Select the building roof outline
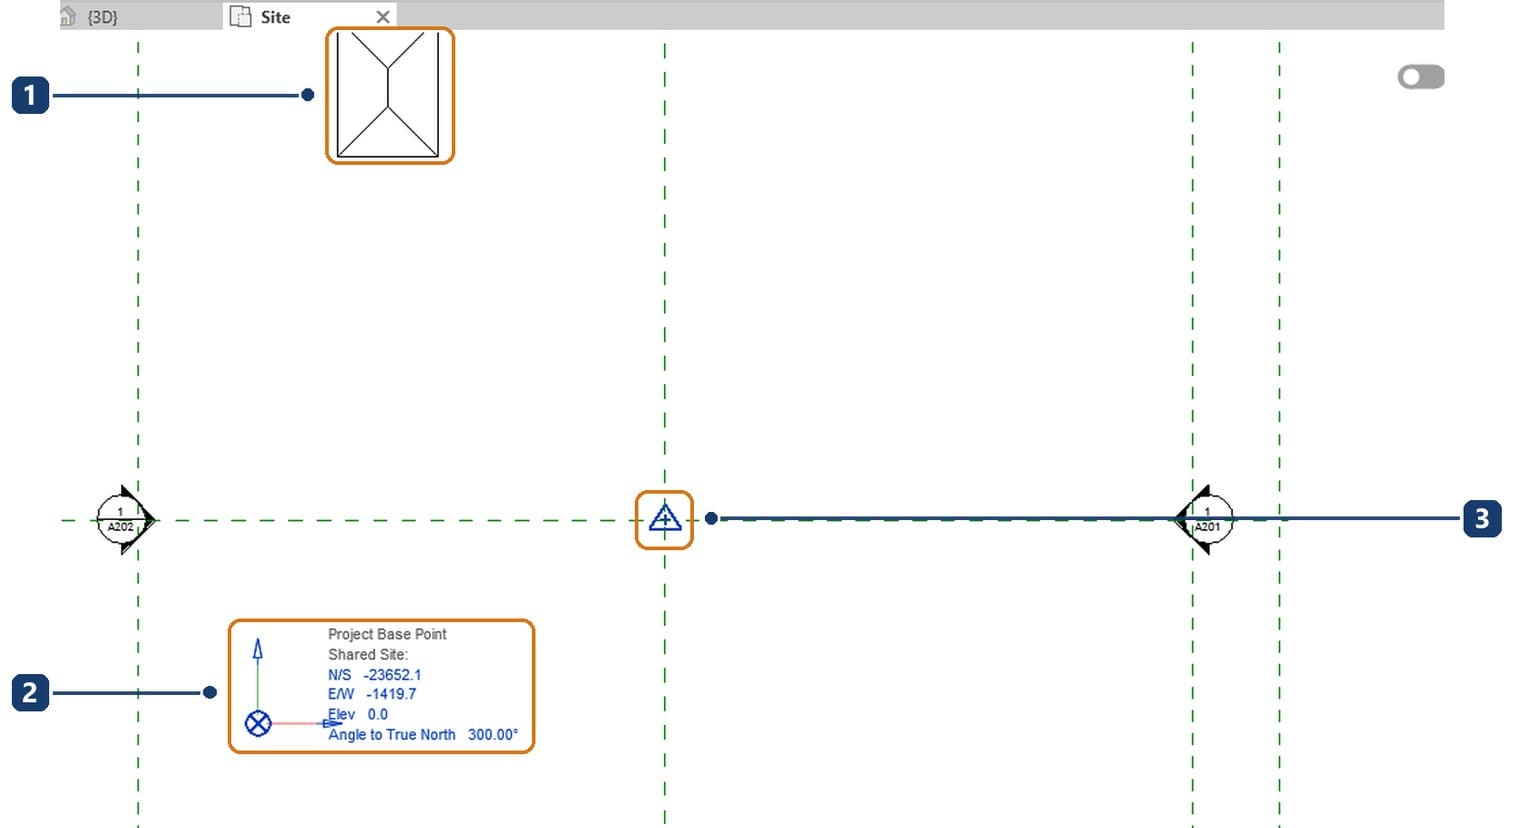1520x828 pixels. point(388,95)
